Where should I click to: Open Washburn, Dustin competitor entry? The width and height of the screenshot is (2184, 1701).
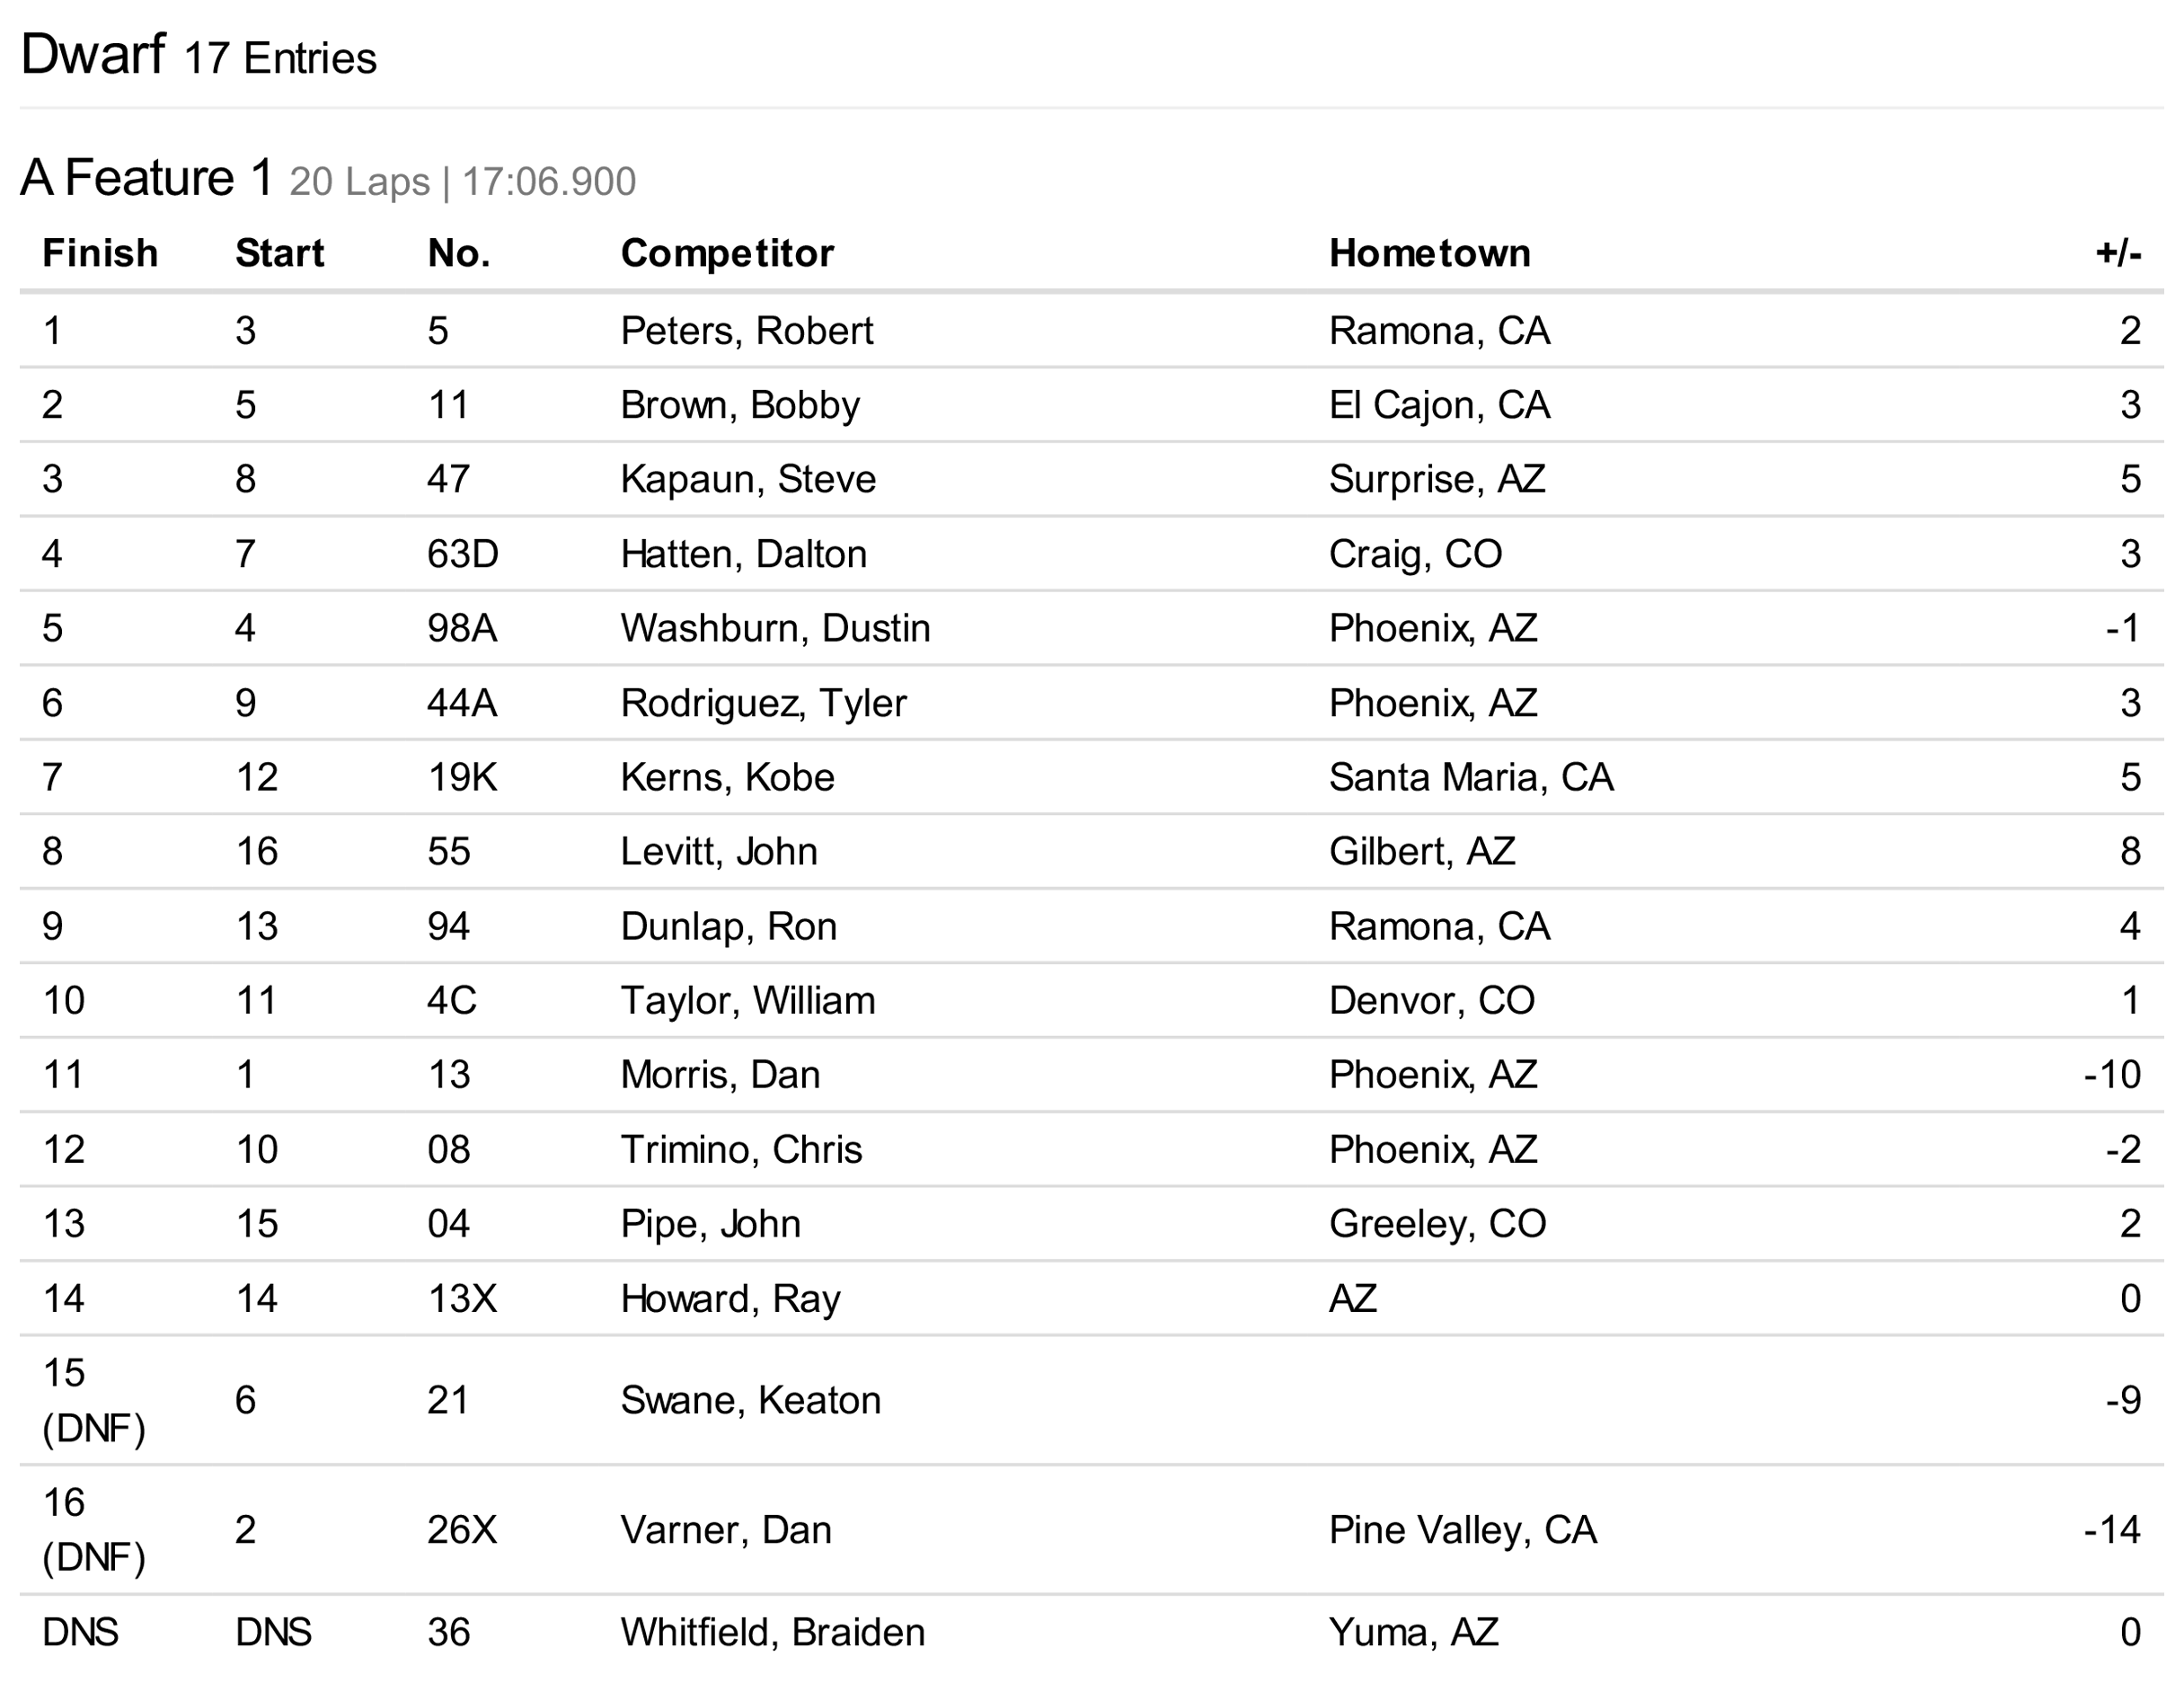click(775, 628)
